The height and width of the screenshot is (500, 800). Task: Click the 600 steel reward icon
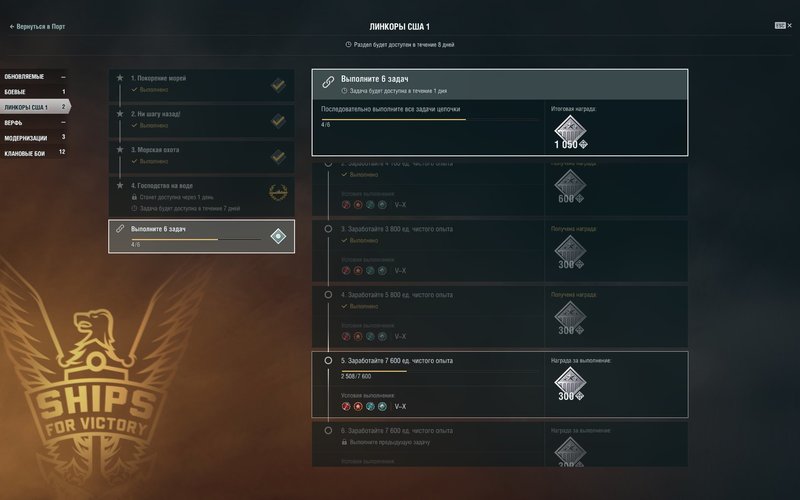click(570, 187)
